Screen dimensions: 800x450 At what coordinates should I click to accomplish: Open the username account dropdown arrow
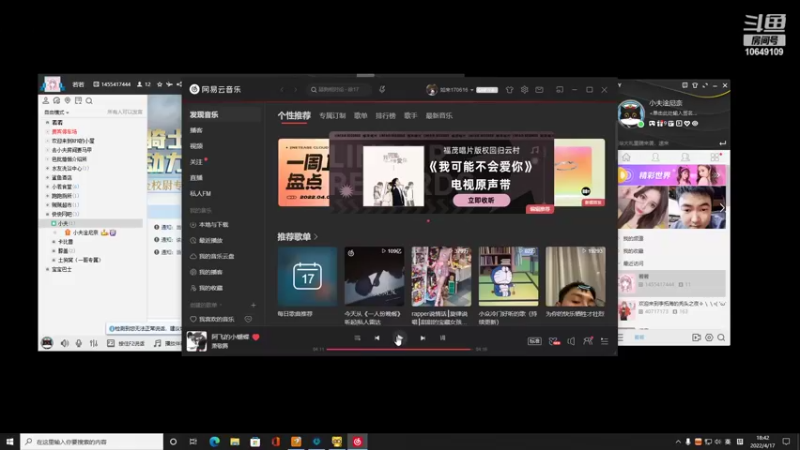coord(472,90)
